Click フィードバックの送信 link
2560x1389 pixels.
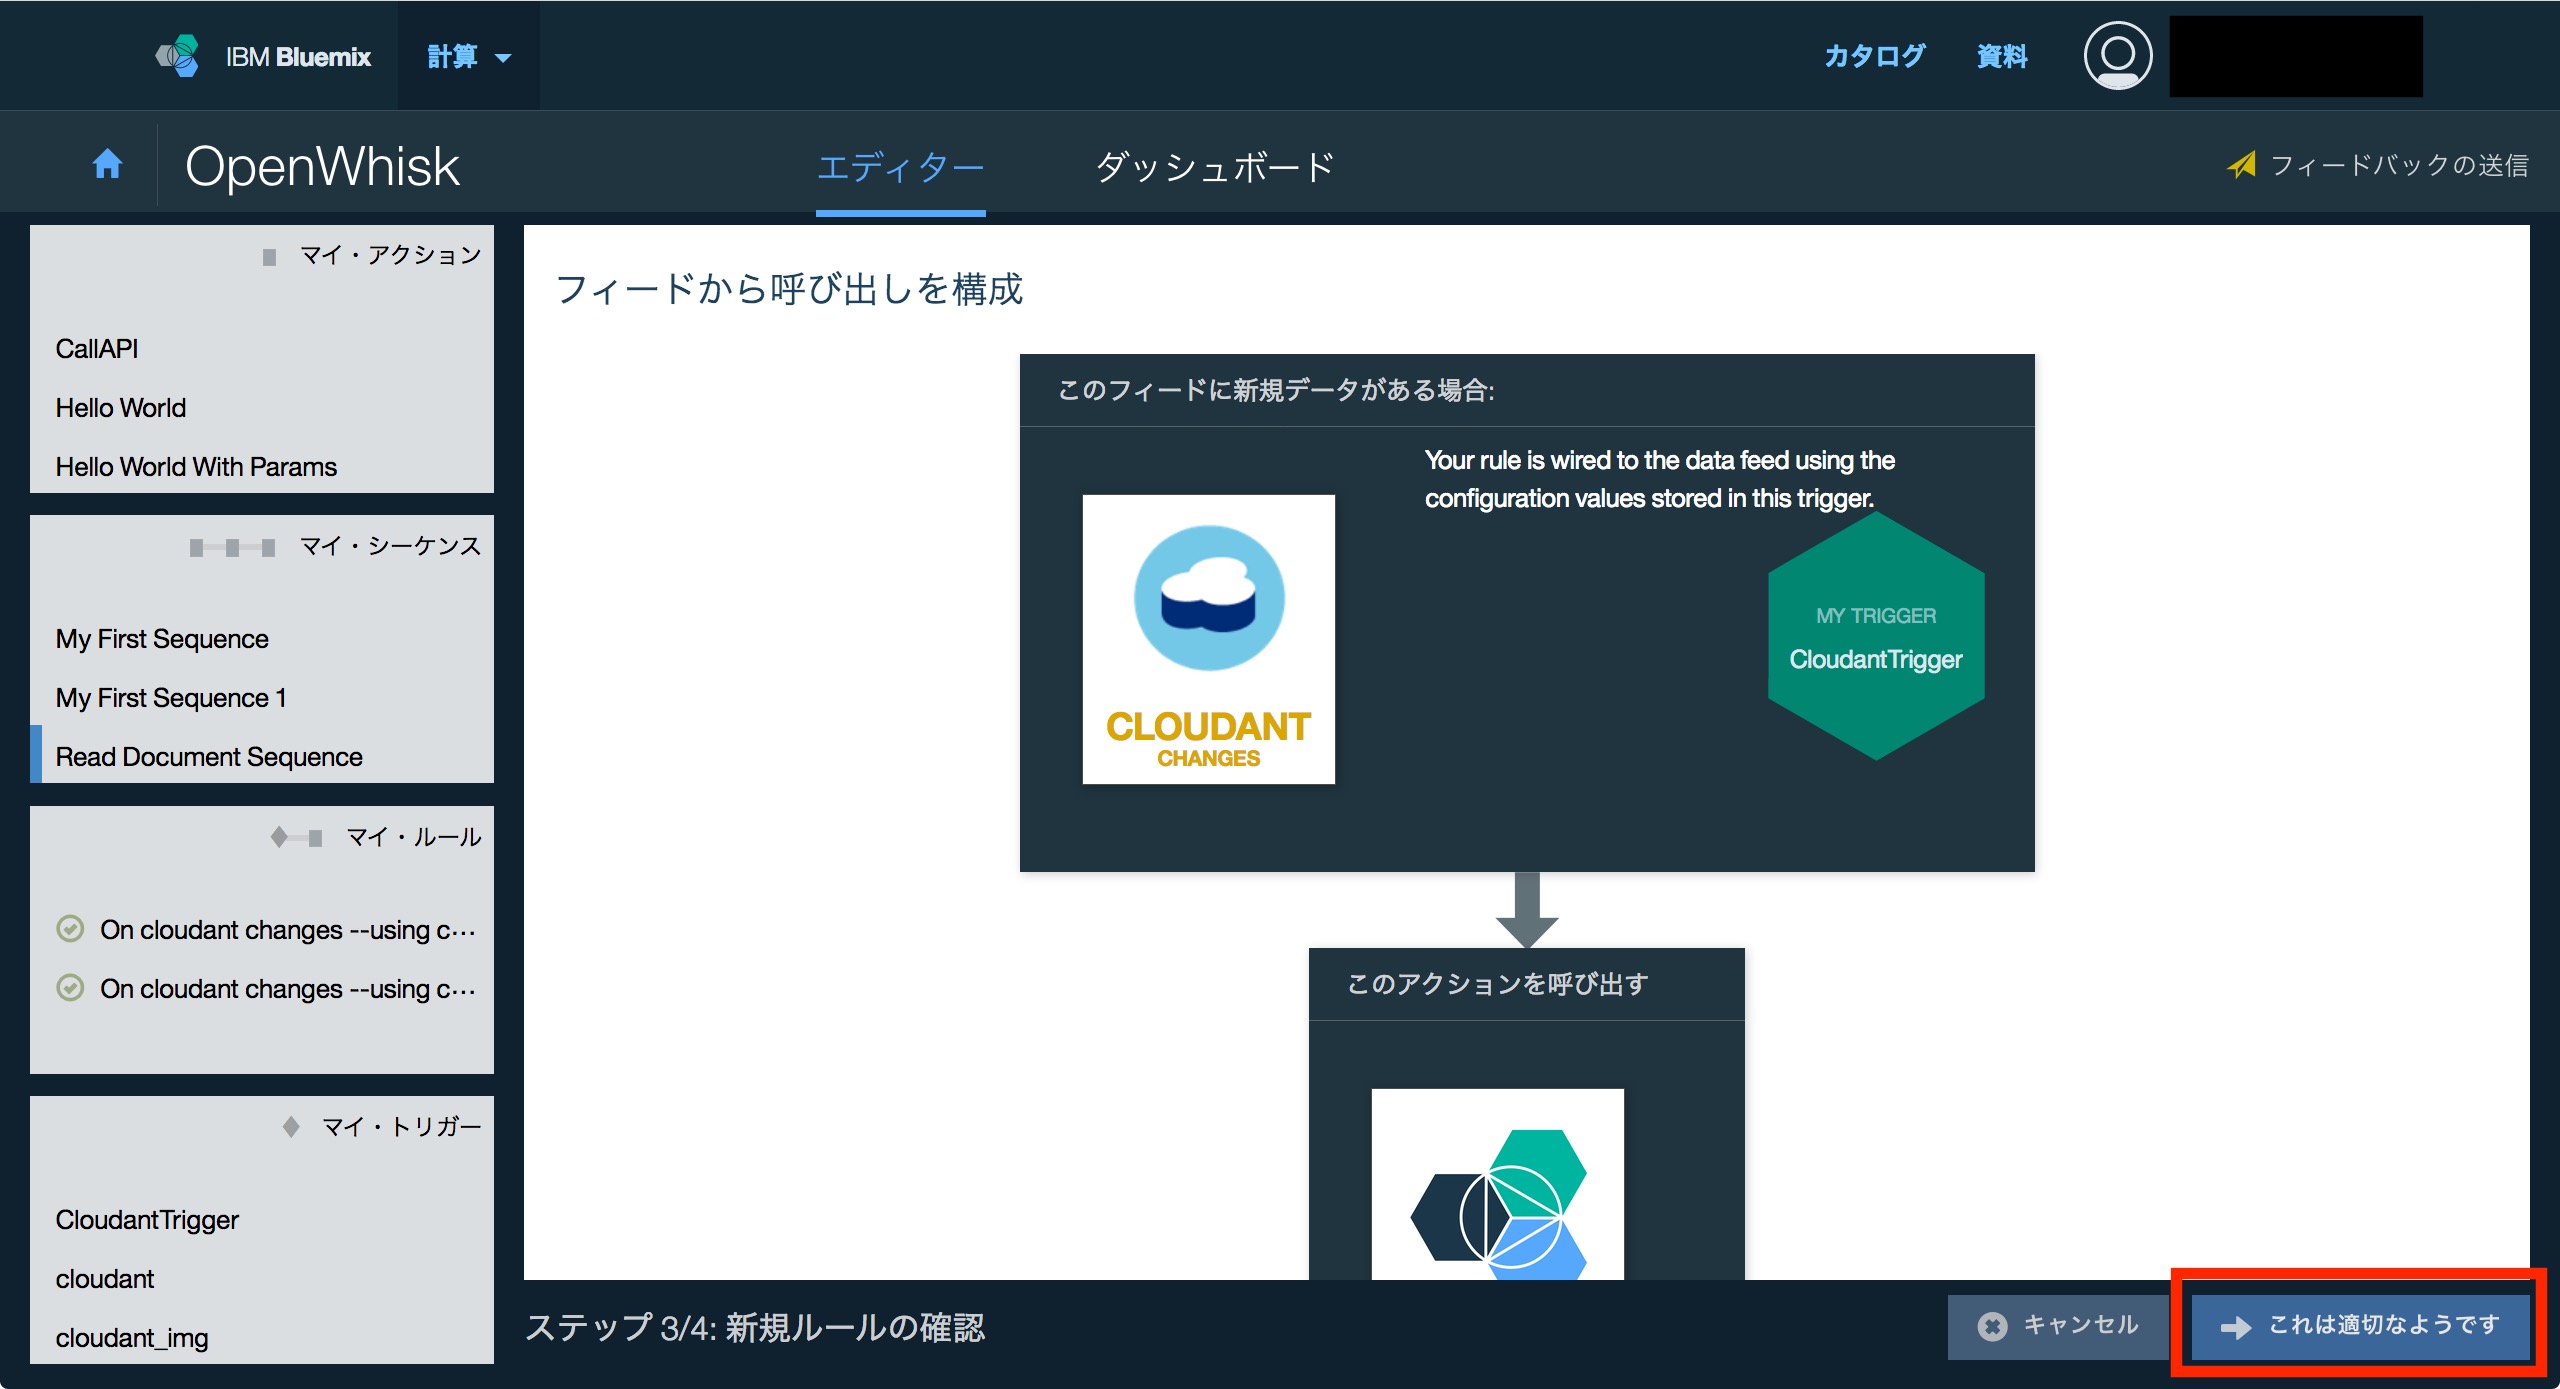[x=2399, y=165]
